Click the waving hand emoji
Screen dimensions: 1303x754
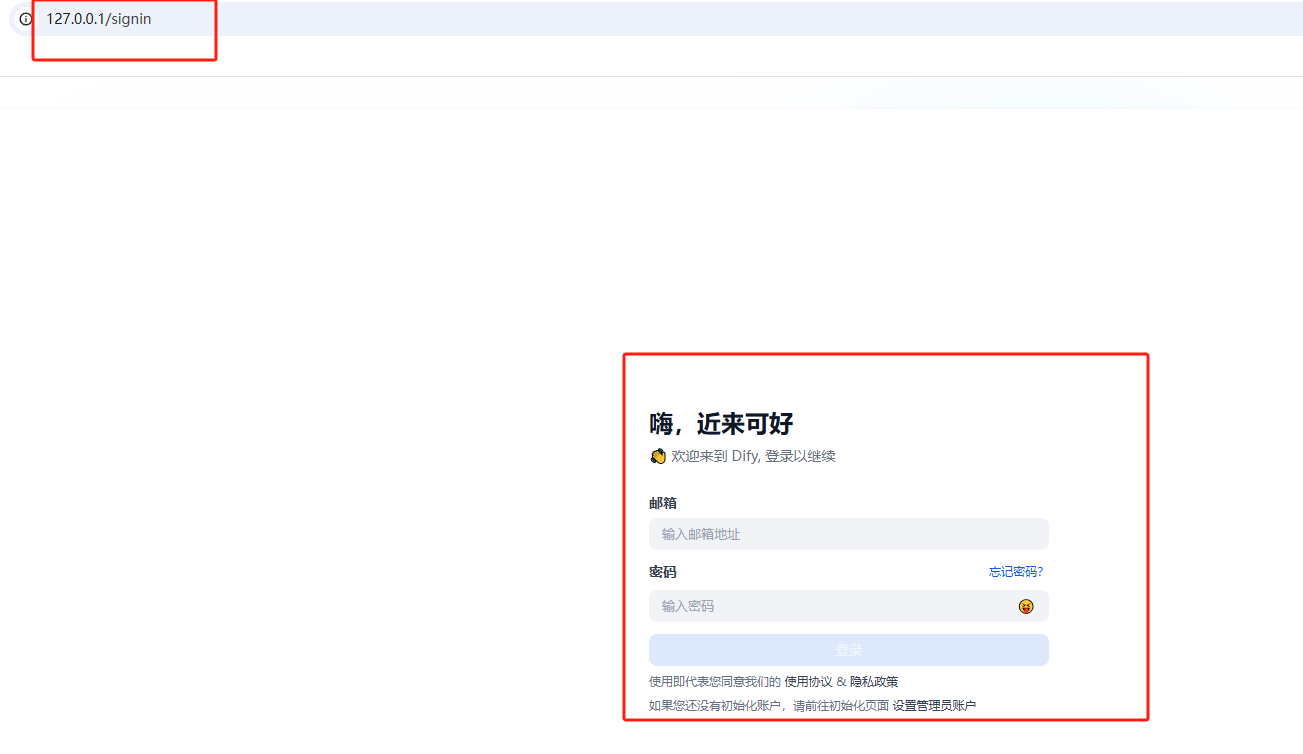point(658,456)
